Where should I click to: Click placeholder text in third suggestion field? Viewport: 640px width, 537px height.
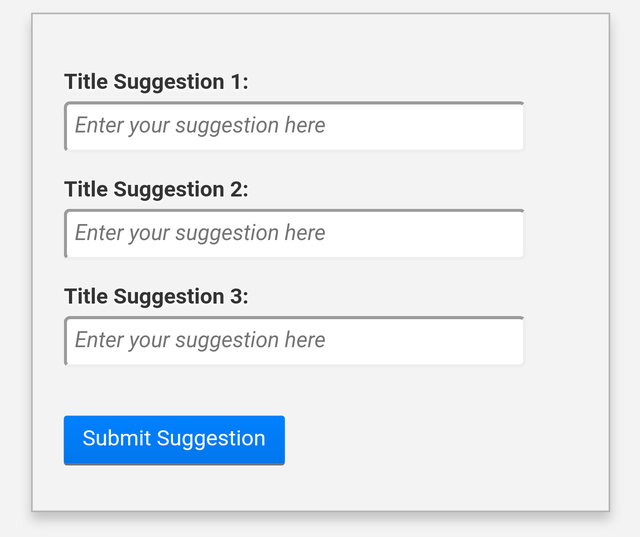pyautogui.click(x=199, y=340)
